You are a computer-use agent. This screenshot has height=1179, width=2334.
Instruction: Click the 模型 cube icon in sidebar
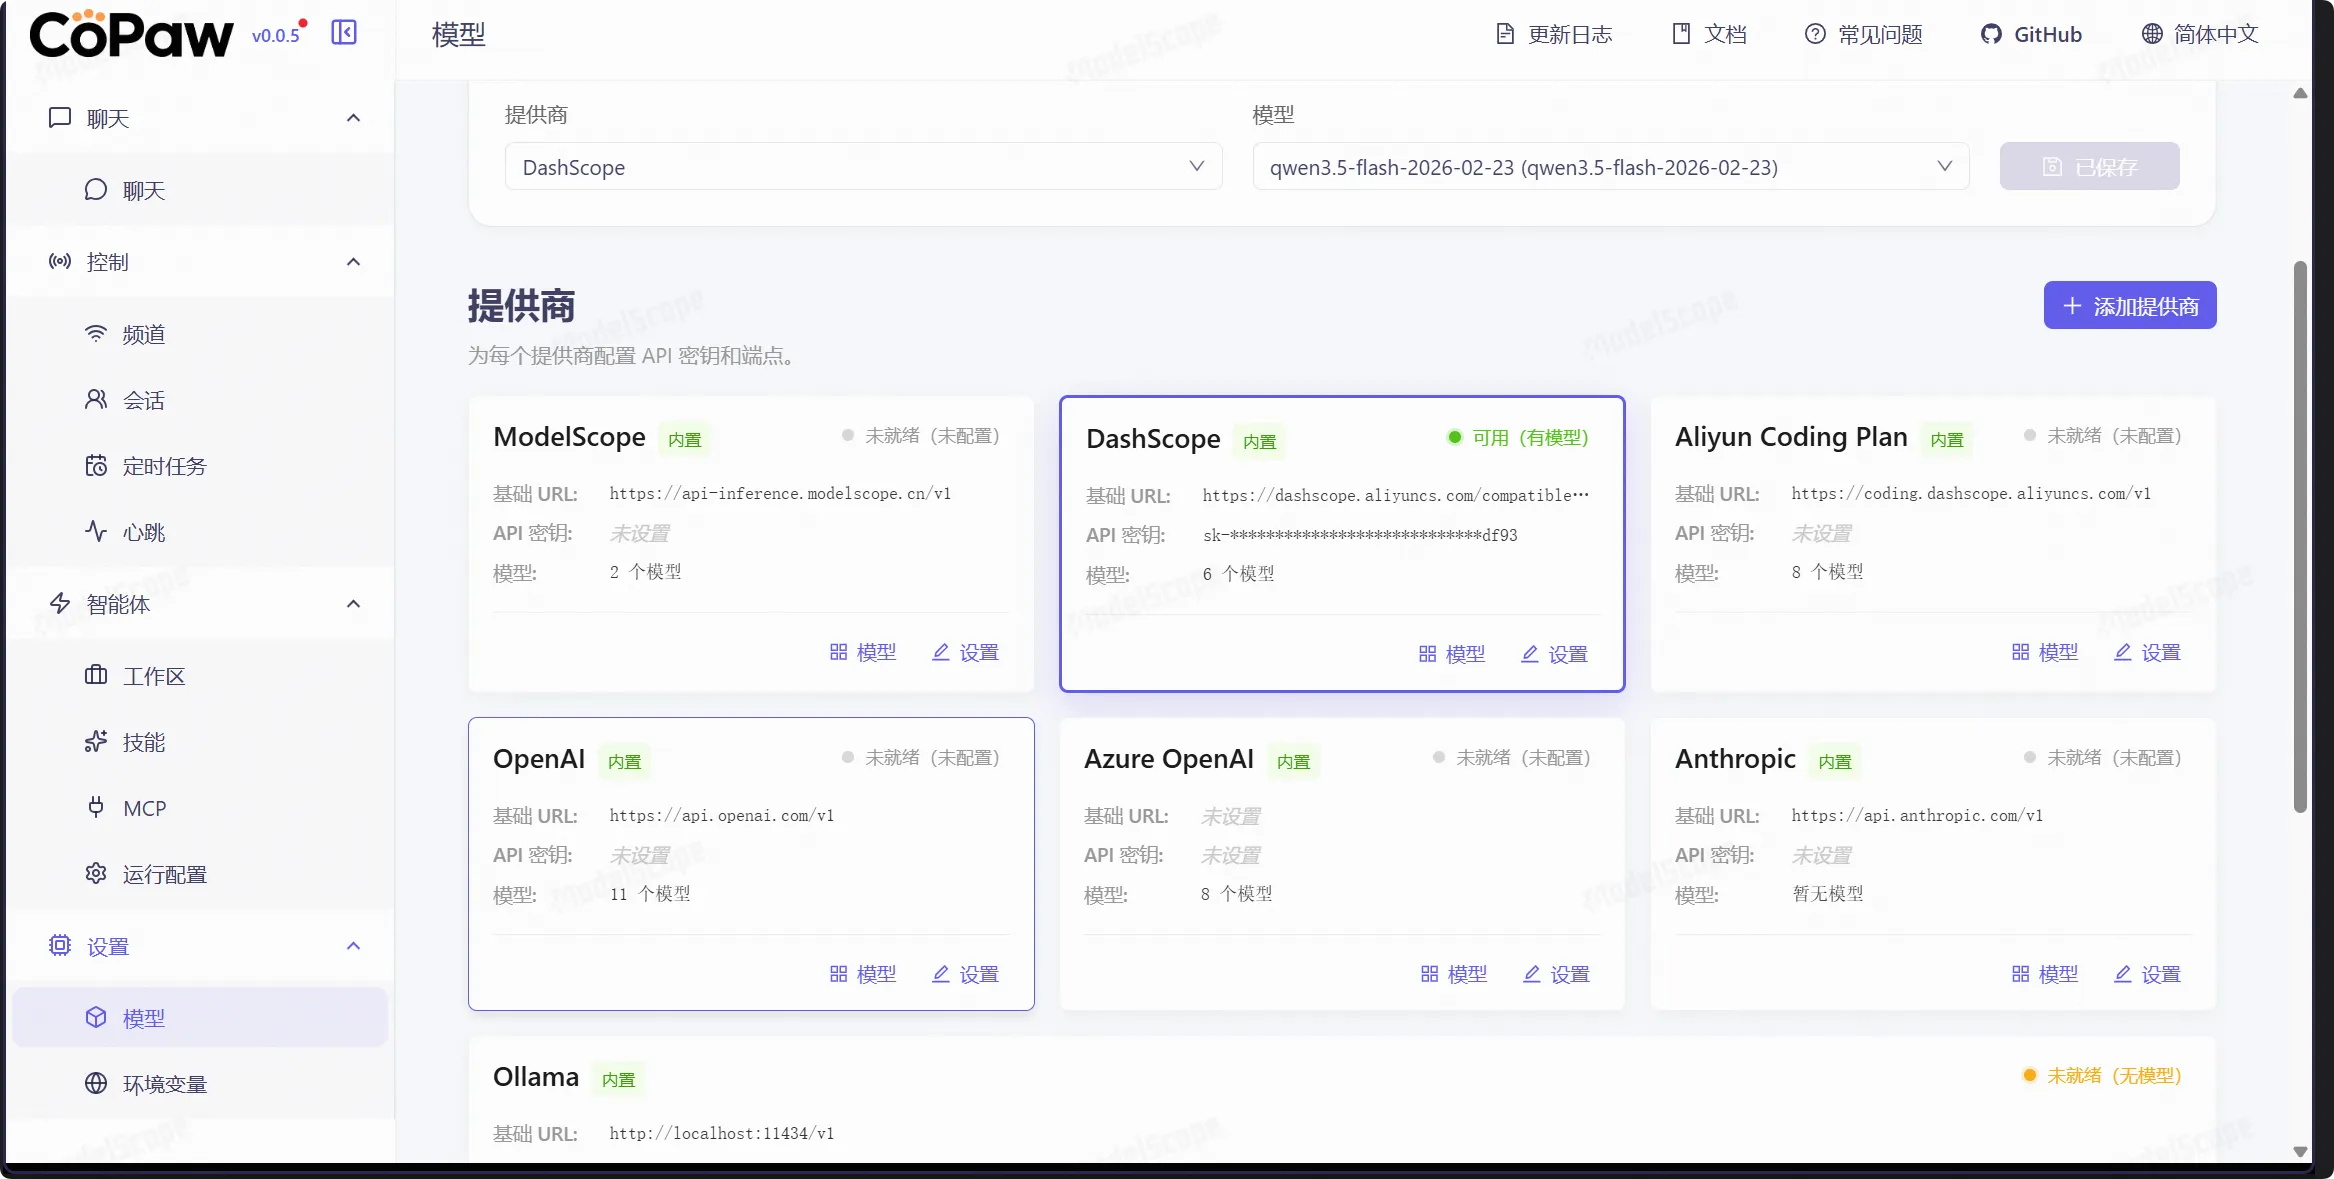96,1018
